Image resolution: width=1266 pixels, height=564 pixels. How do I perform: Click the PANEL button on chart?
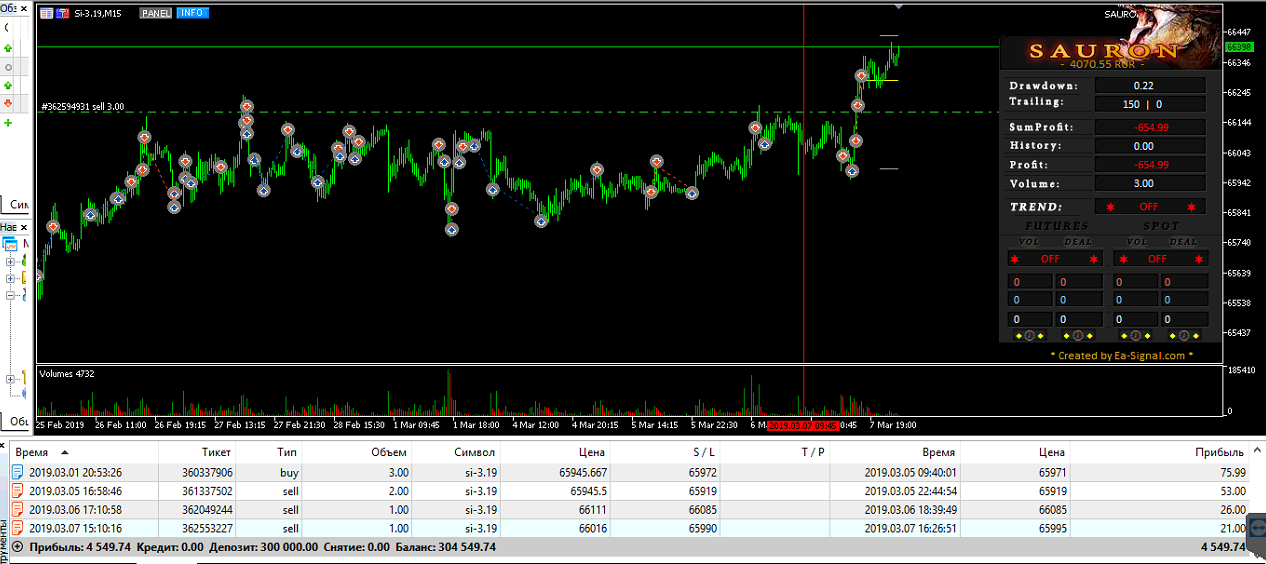155,13
